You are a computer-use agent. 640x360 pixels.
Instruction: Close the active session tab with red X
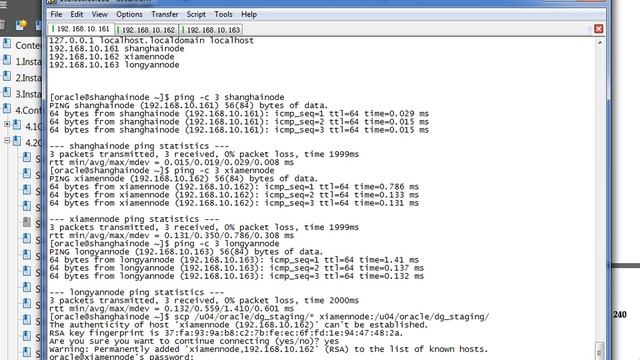[598, 29]
